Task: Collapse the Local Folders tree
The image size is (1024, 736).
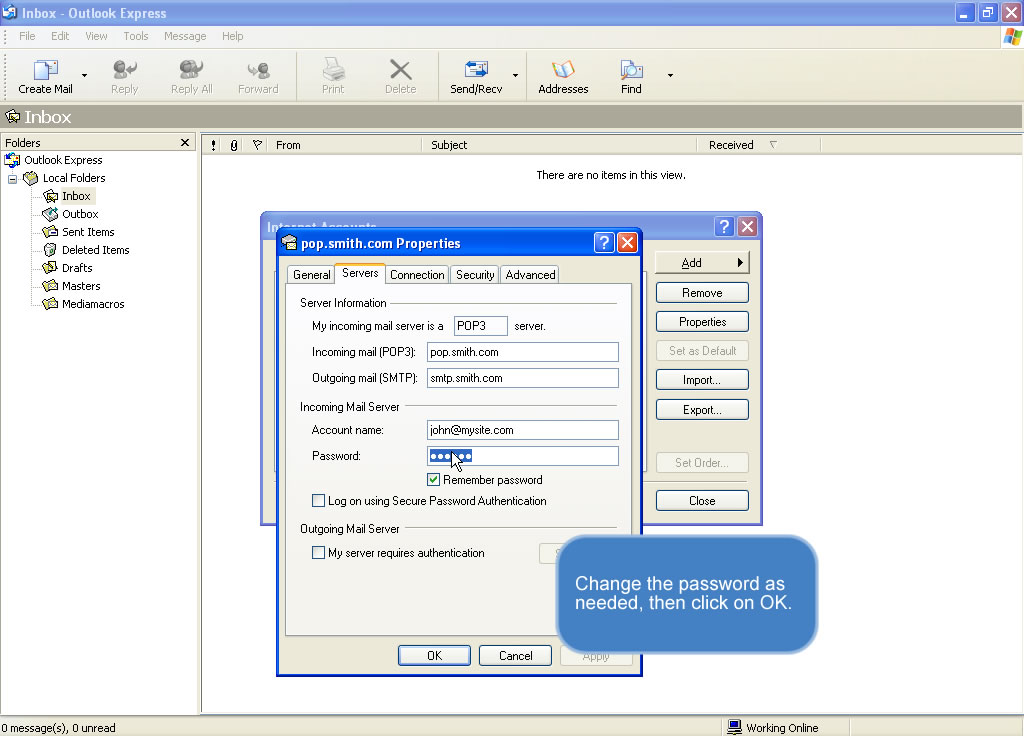Action: point(13,179)
